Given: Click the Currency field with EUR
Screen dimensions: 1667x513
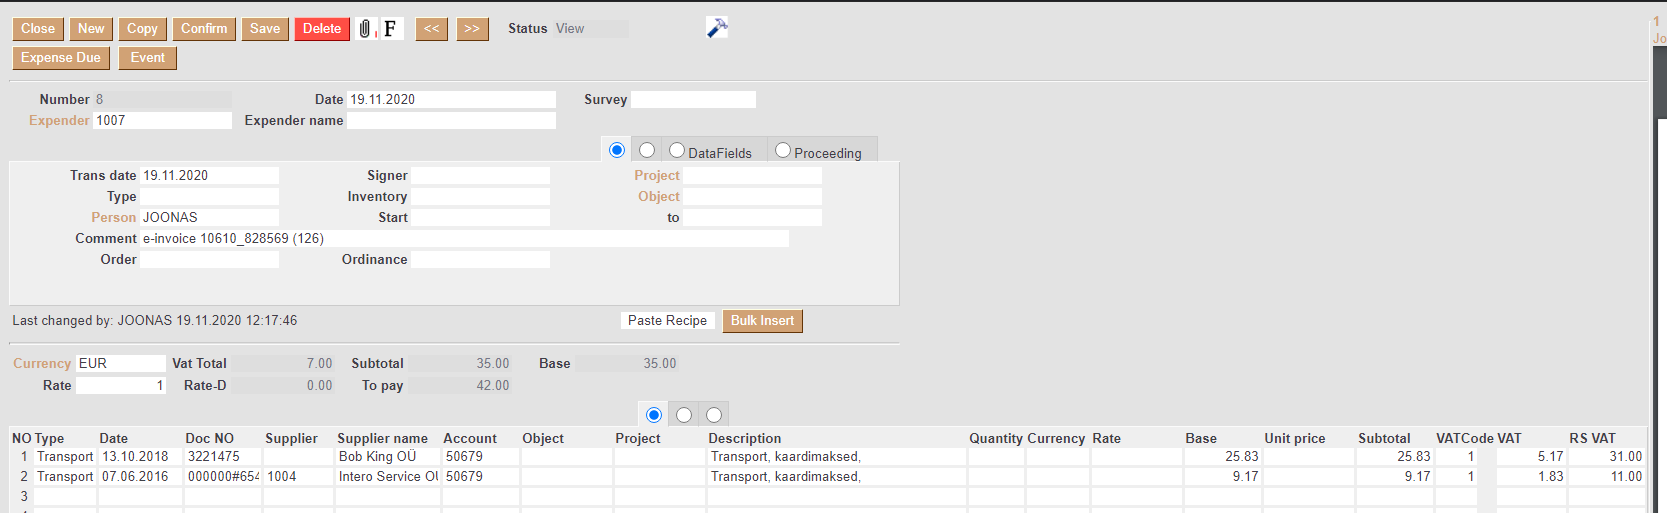Looking at the screenshot, I should [121, 363].
